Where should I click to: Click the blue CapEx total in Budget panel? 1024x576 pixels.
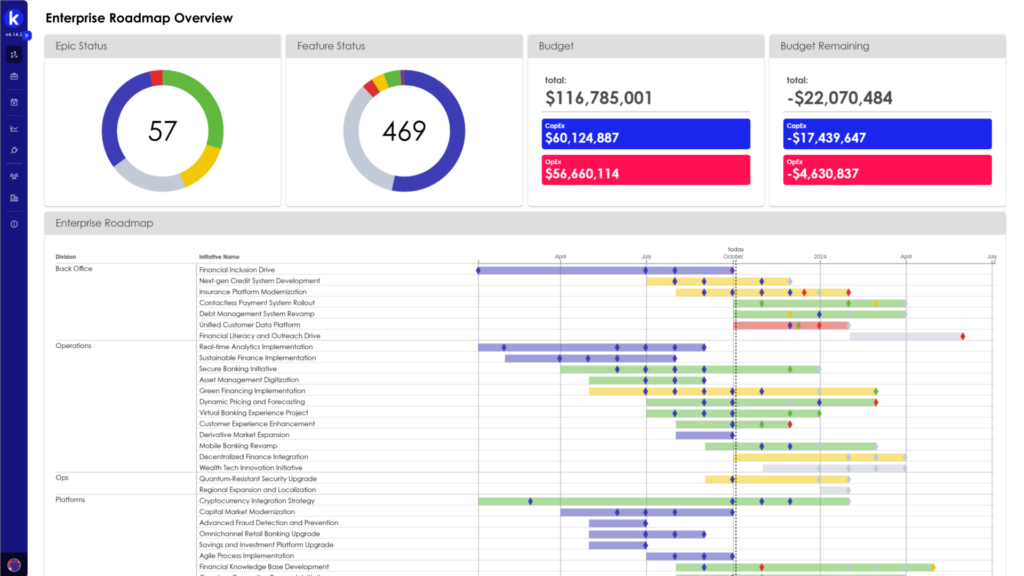[x=645, y=133]
